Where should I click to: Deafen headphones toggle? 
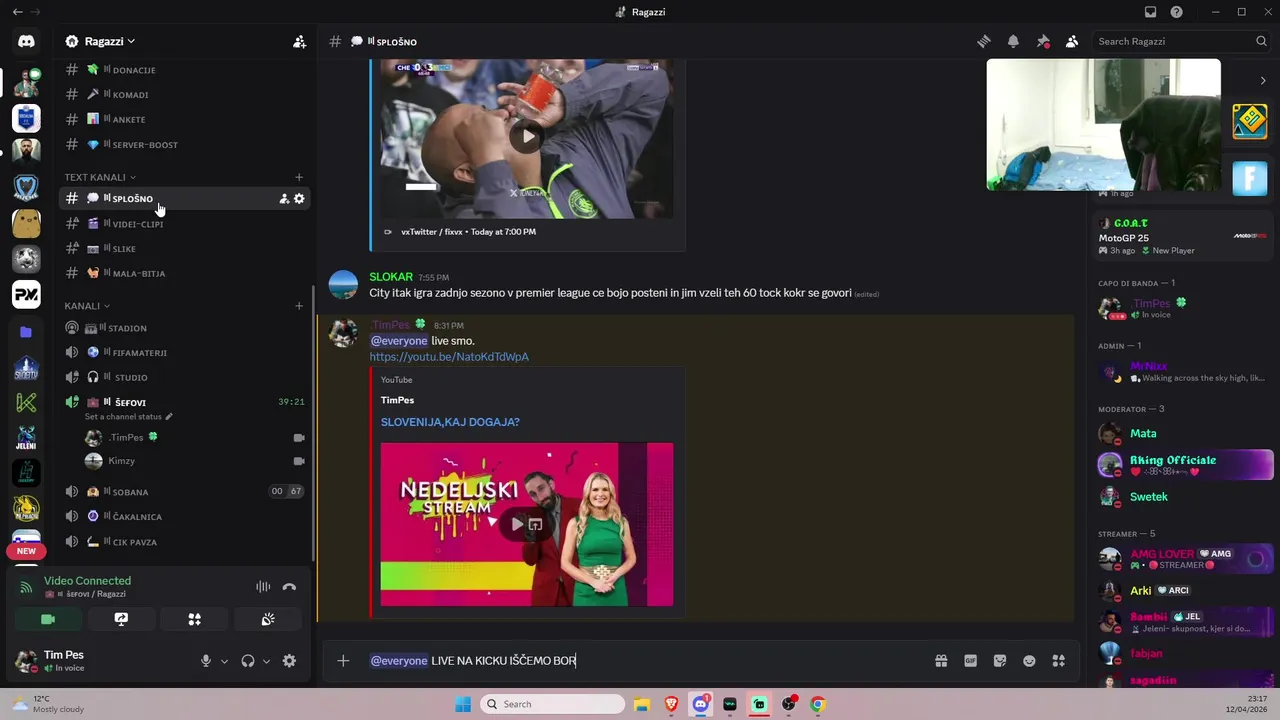pos(248,661)
